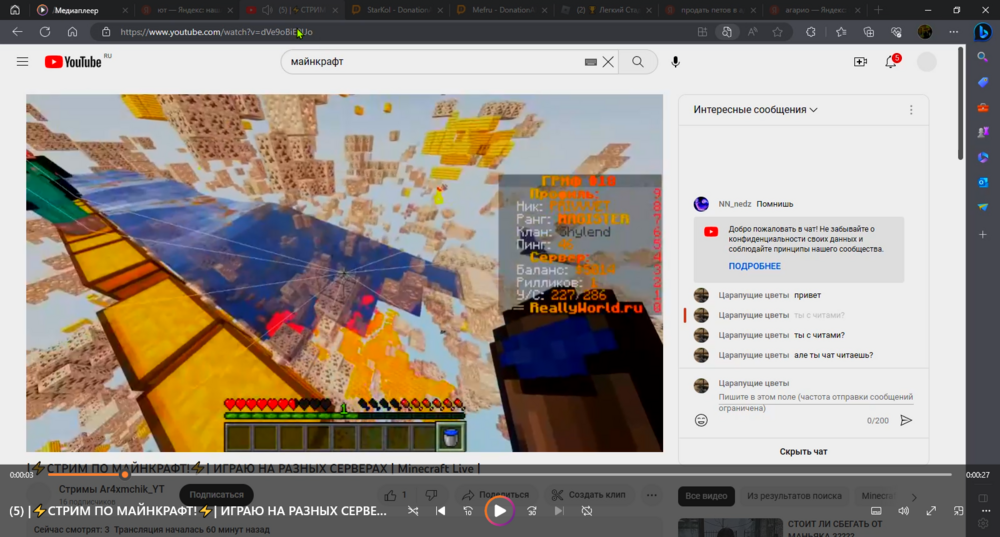This screenshot has width=1000, height=537.
Task: Open media player volume control
Action: coord(904,511)
